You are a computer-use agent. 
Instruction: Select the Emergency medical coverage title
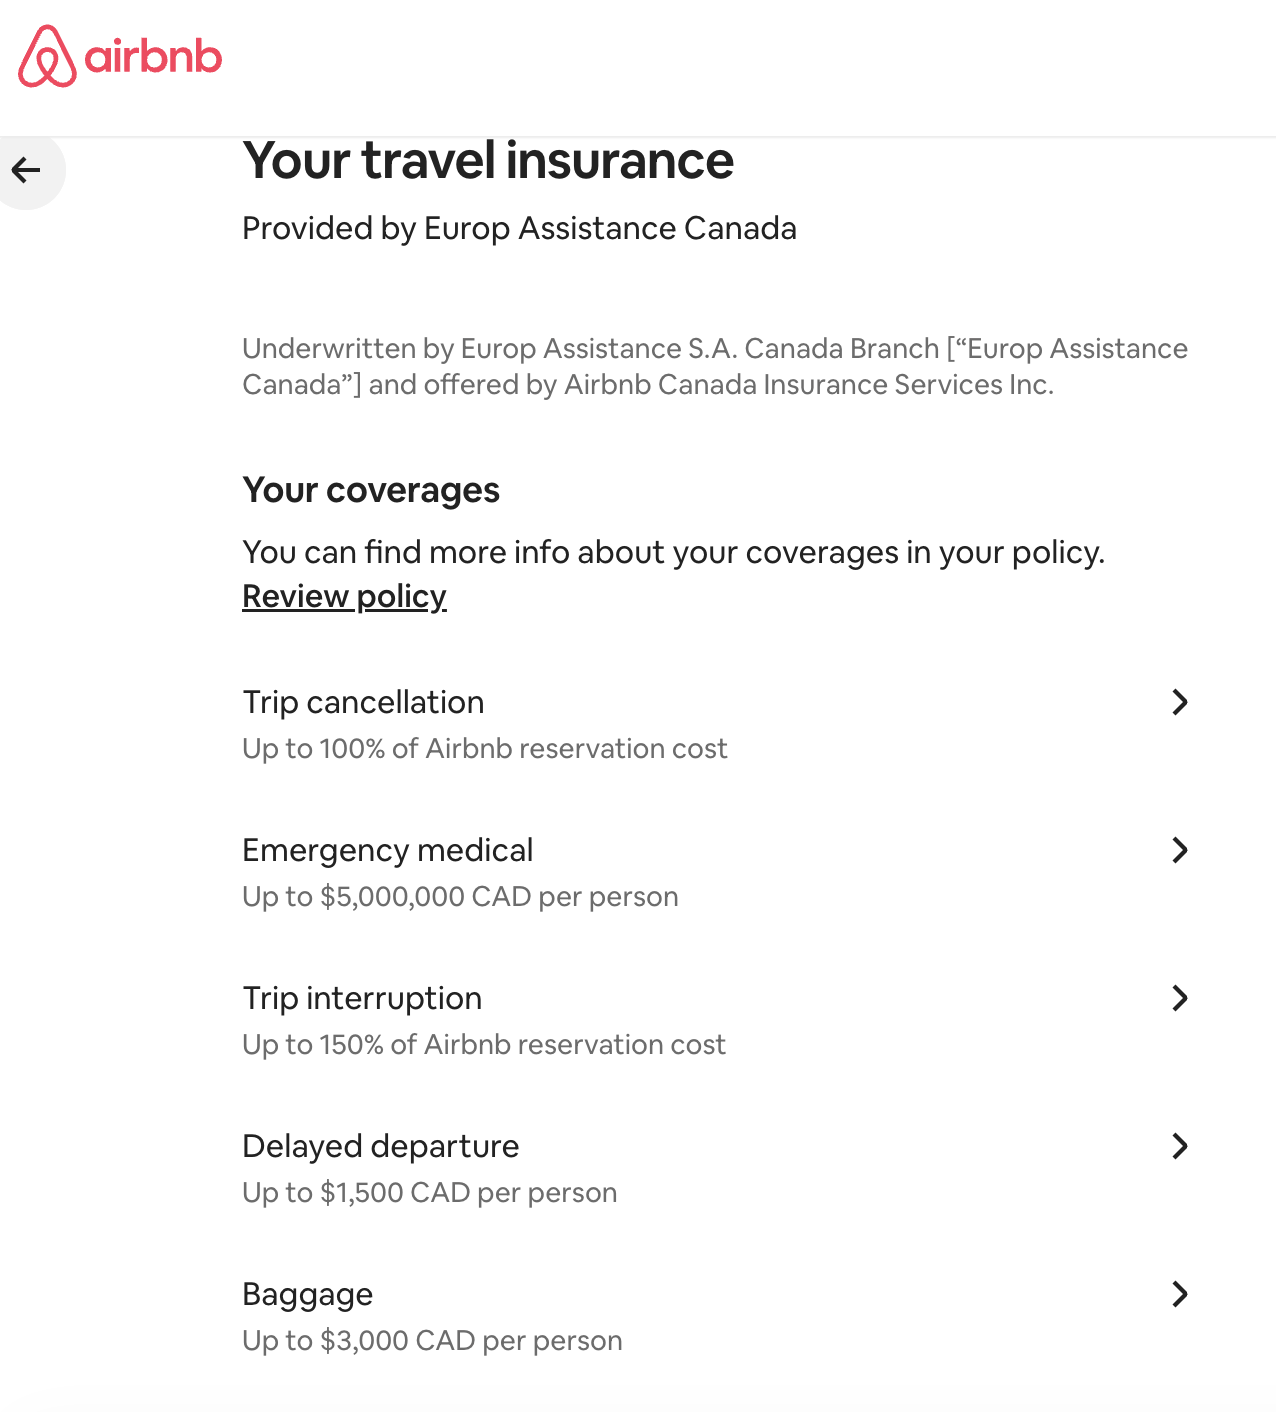[388, 850]
